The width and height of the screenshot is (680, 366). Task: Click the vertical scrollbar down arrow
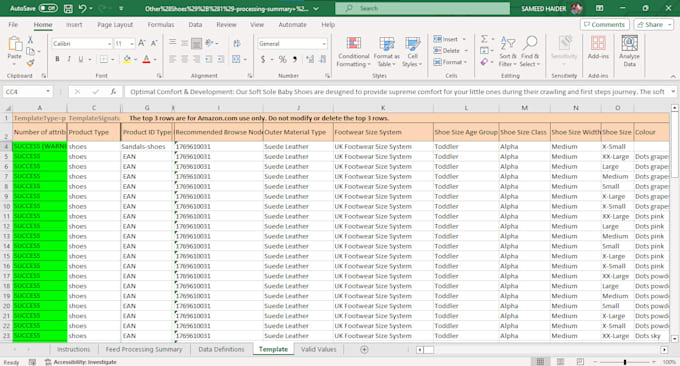pos(674,339)
